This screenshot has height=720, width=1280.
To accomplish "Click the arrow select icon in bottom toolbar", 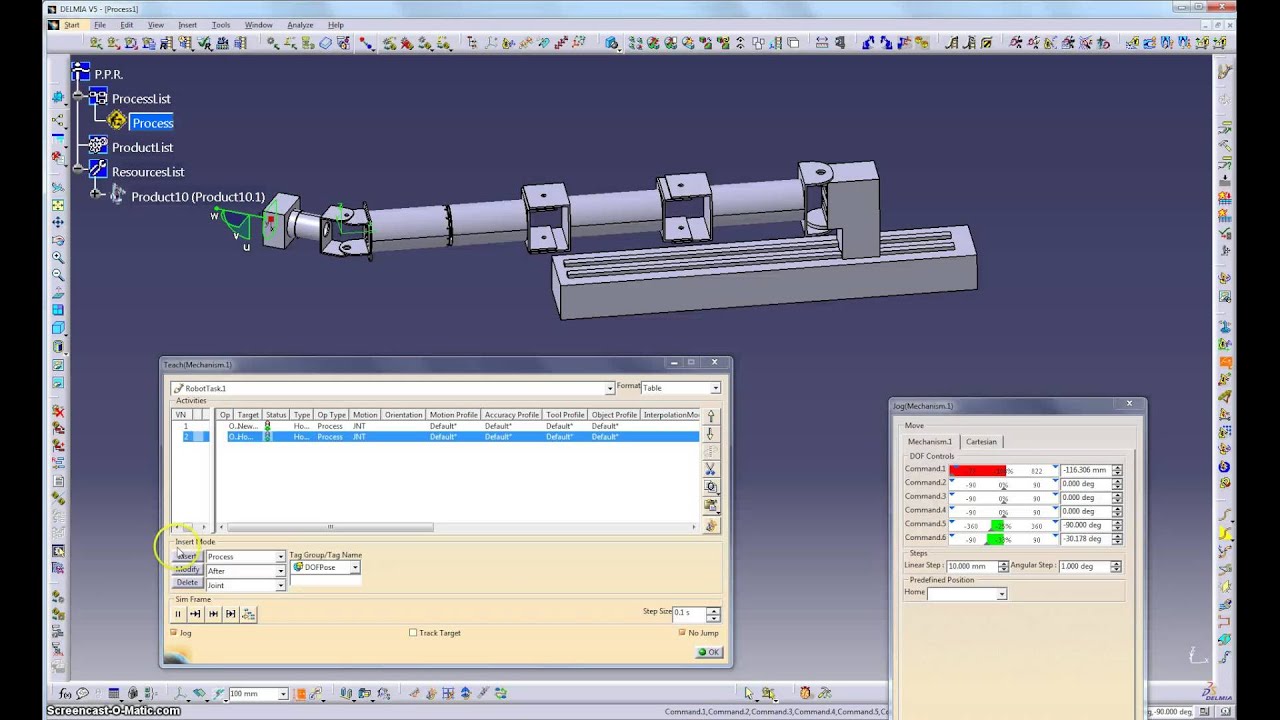I will [x=749, y=693].
